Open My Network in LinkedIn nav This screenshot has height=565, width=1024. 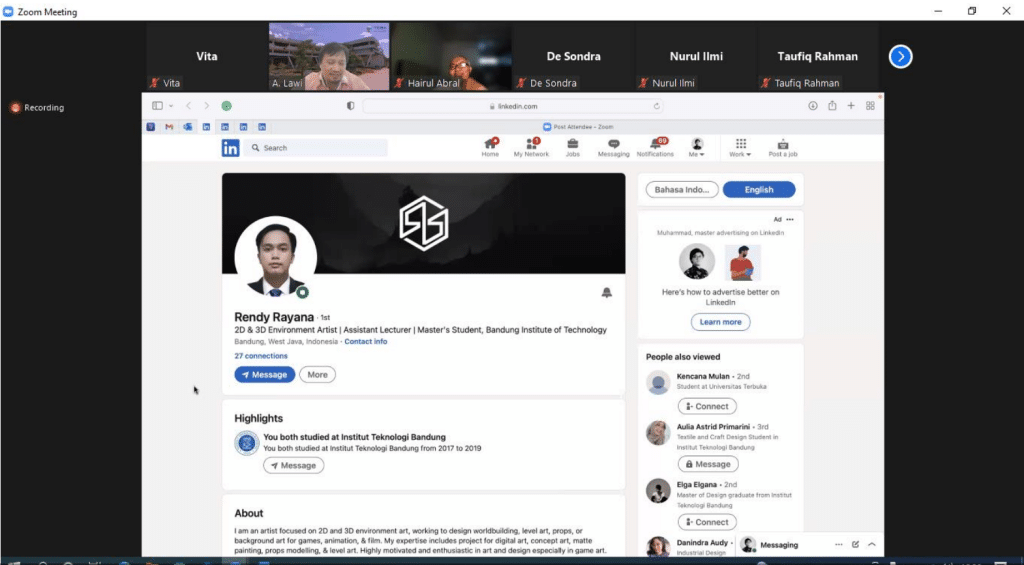(531, 148)
